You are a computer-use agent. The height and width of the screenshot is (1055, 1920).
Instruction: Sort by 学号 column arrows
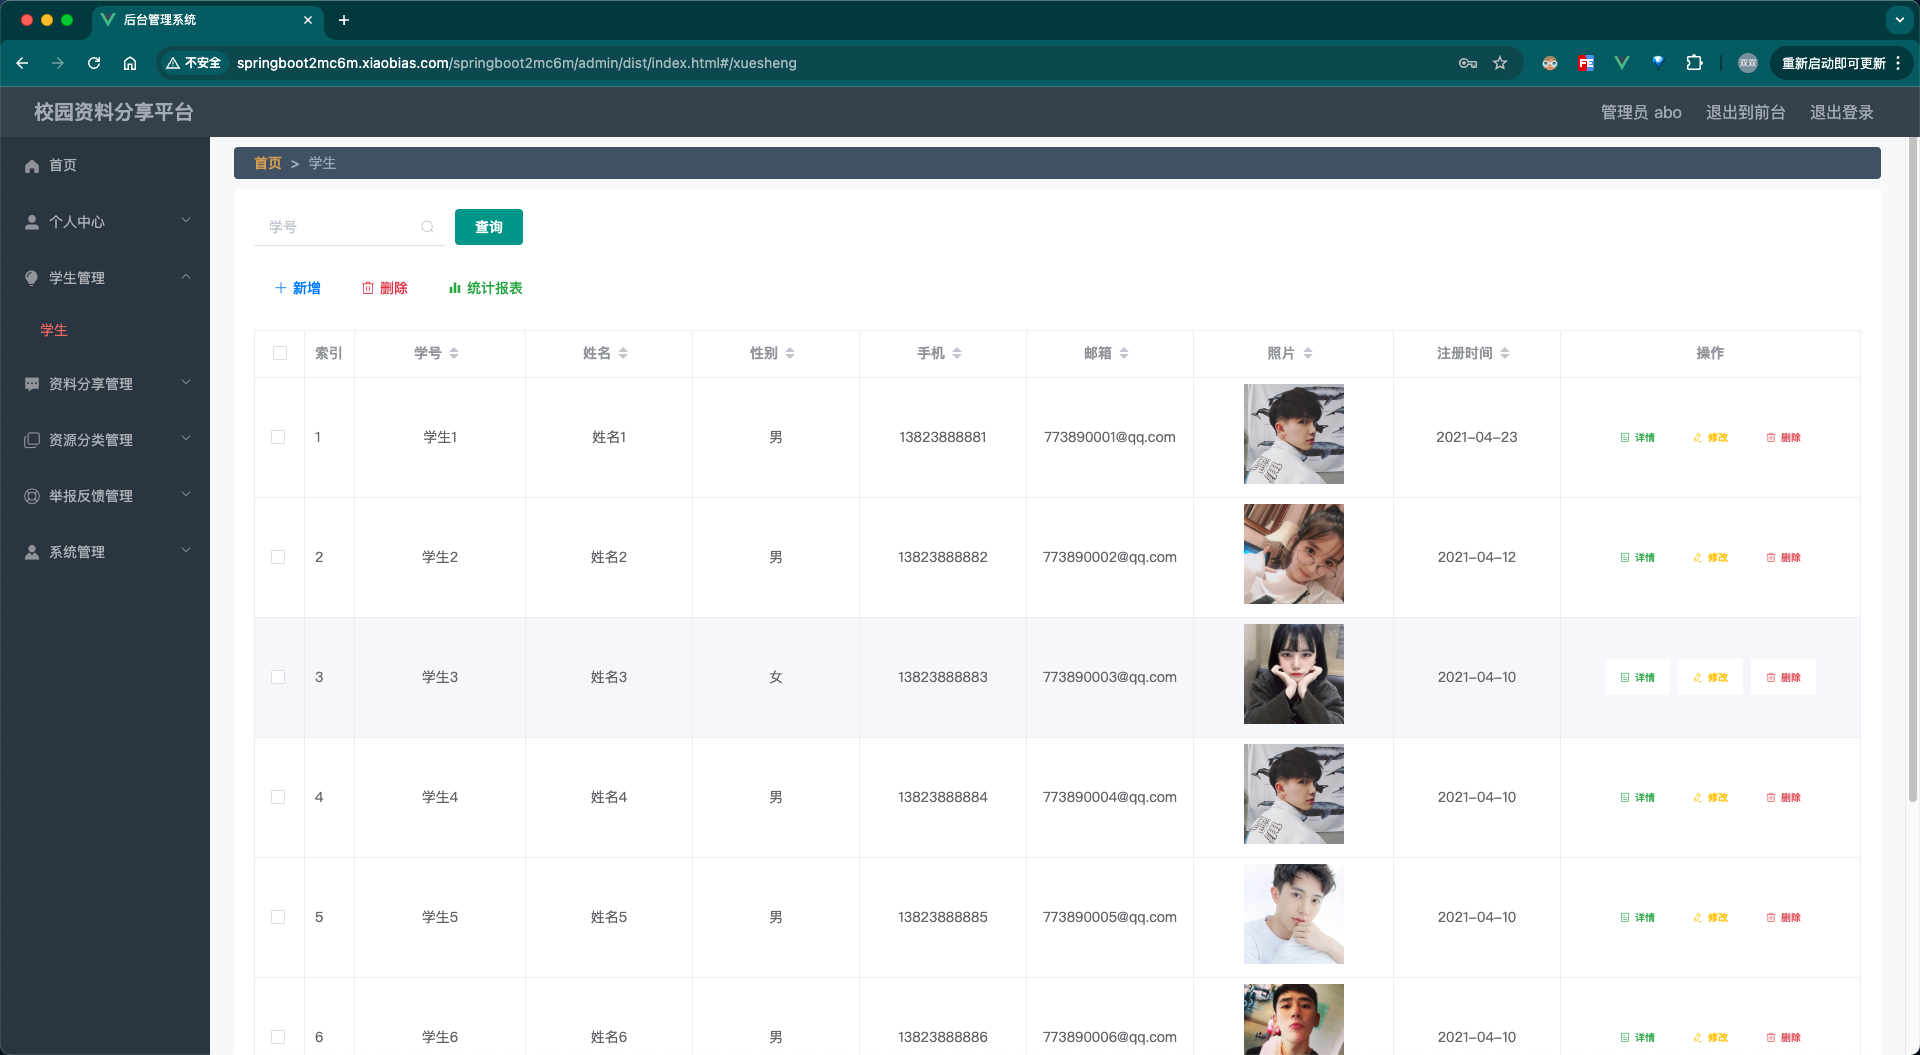454,353
